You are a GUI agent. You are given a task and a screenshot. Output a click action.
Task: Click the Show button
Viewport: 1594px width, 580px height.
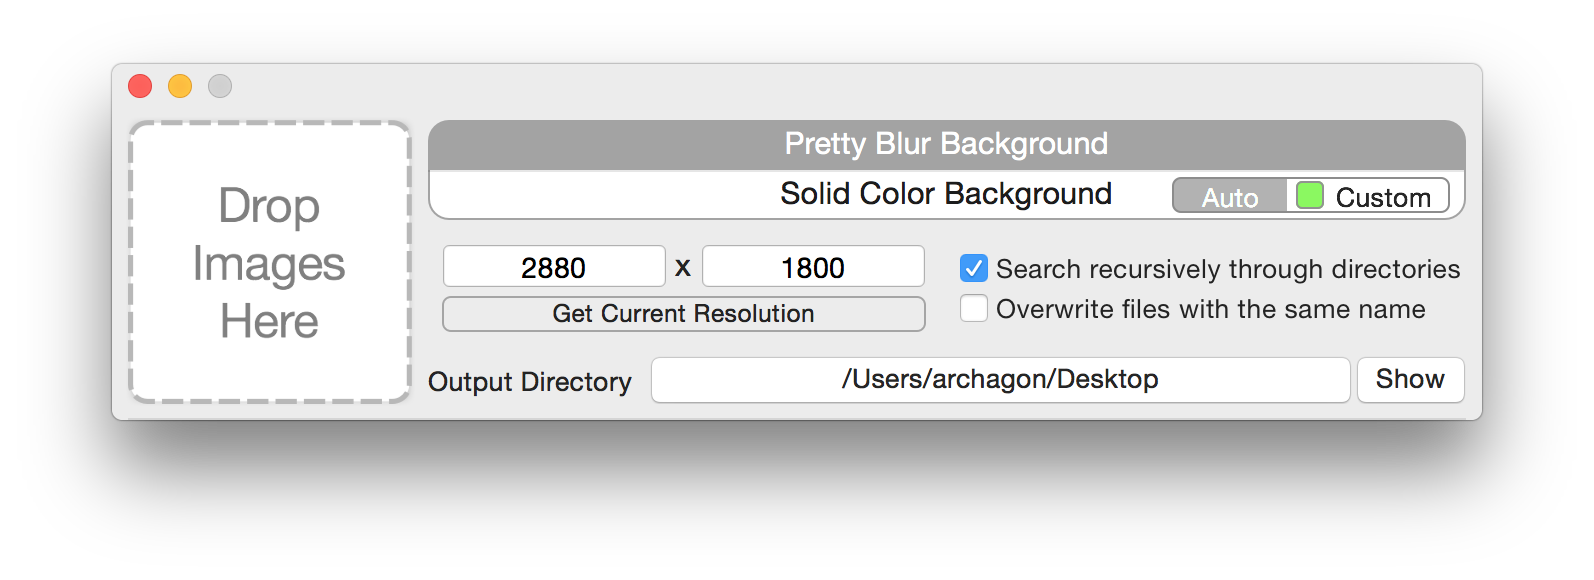(1410, 380)
